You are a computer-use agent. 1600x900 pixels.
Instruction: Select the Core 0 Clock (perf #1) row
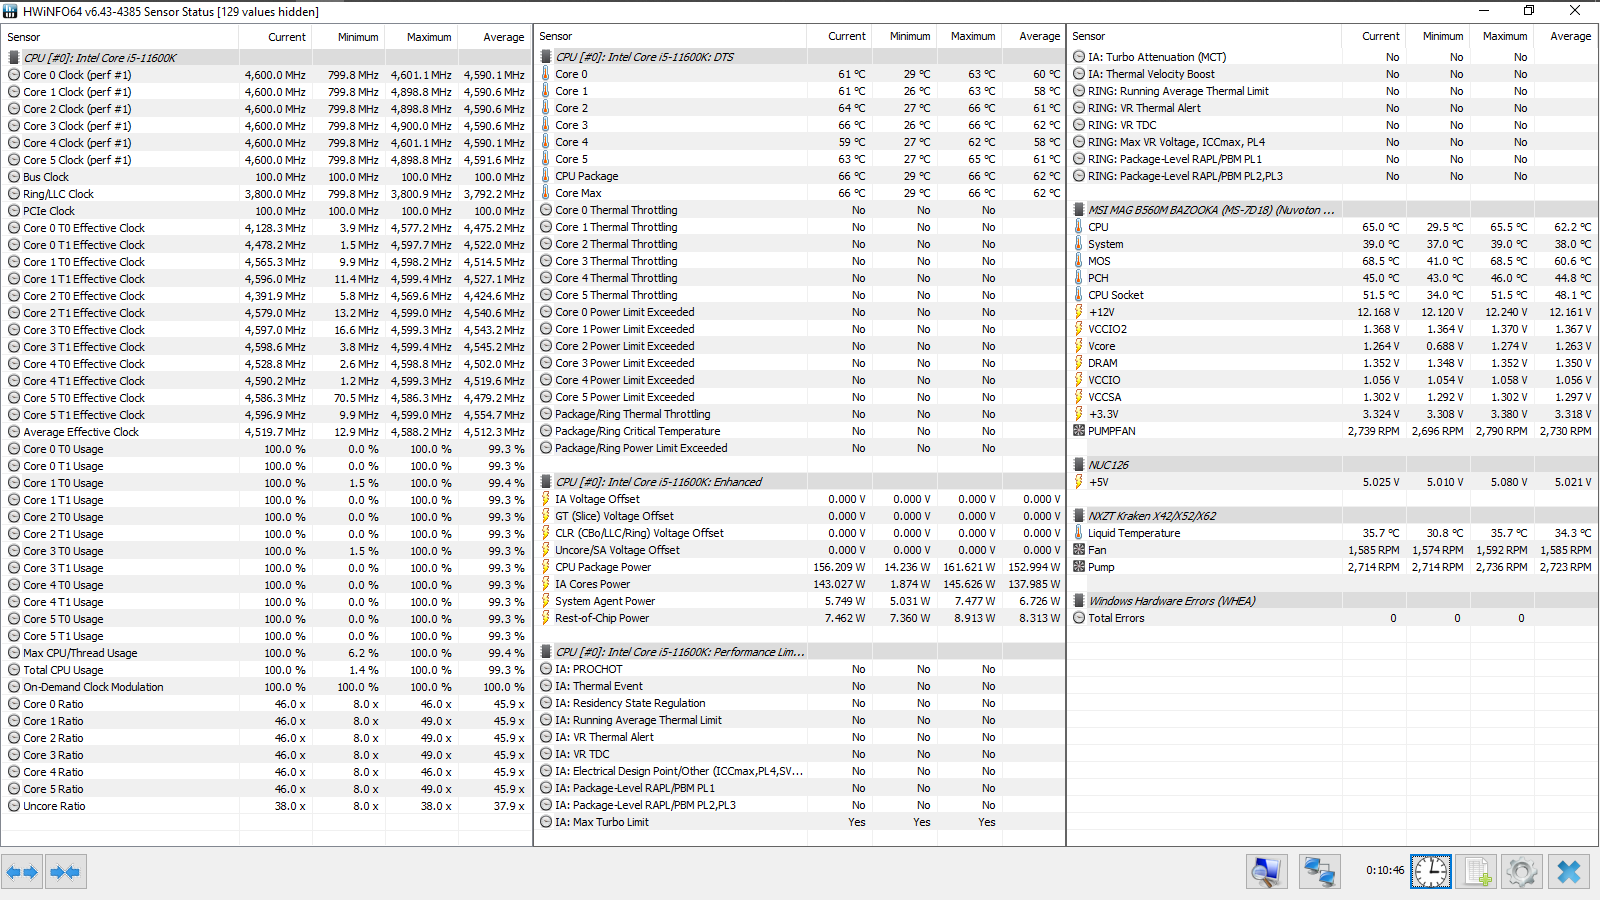point(266,75)
